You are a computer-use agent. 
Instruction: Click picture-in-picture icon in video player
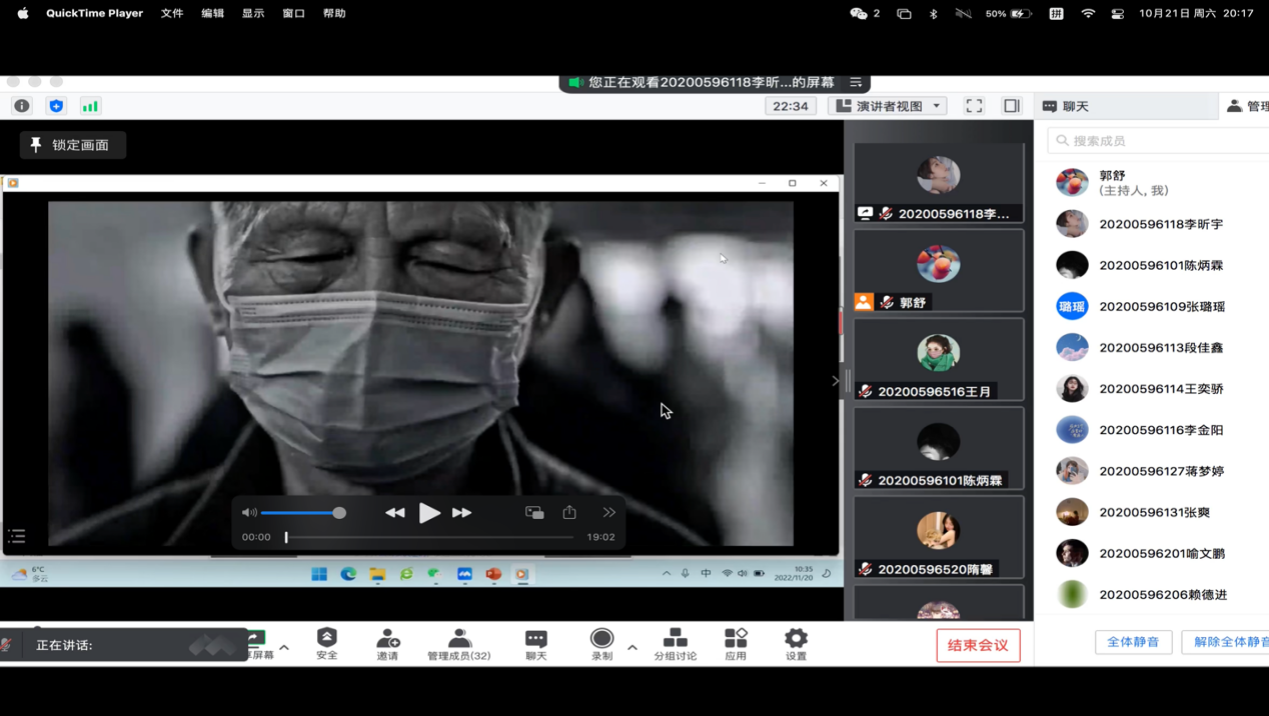pos(535,512)
